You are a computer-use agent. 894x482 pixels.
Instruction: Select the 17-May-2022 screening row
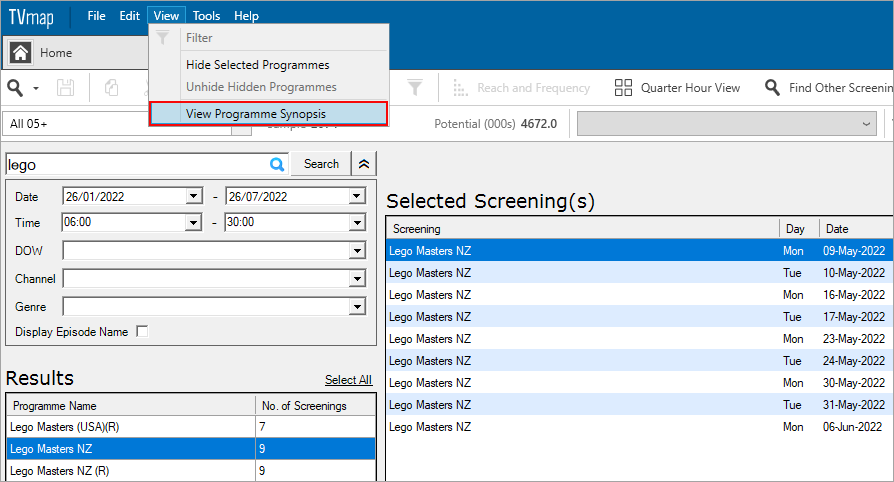tap(639, 317)
